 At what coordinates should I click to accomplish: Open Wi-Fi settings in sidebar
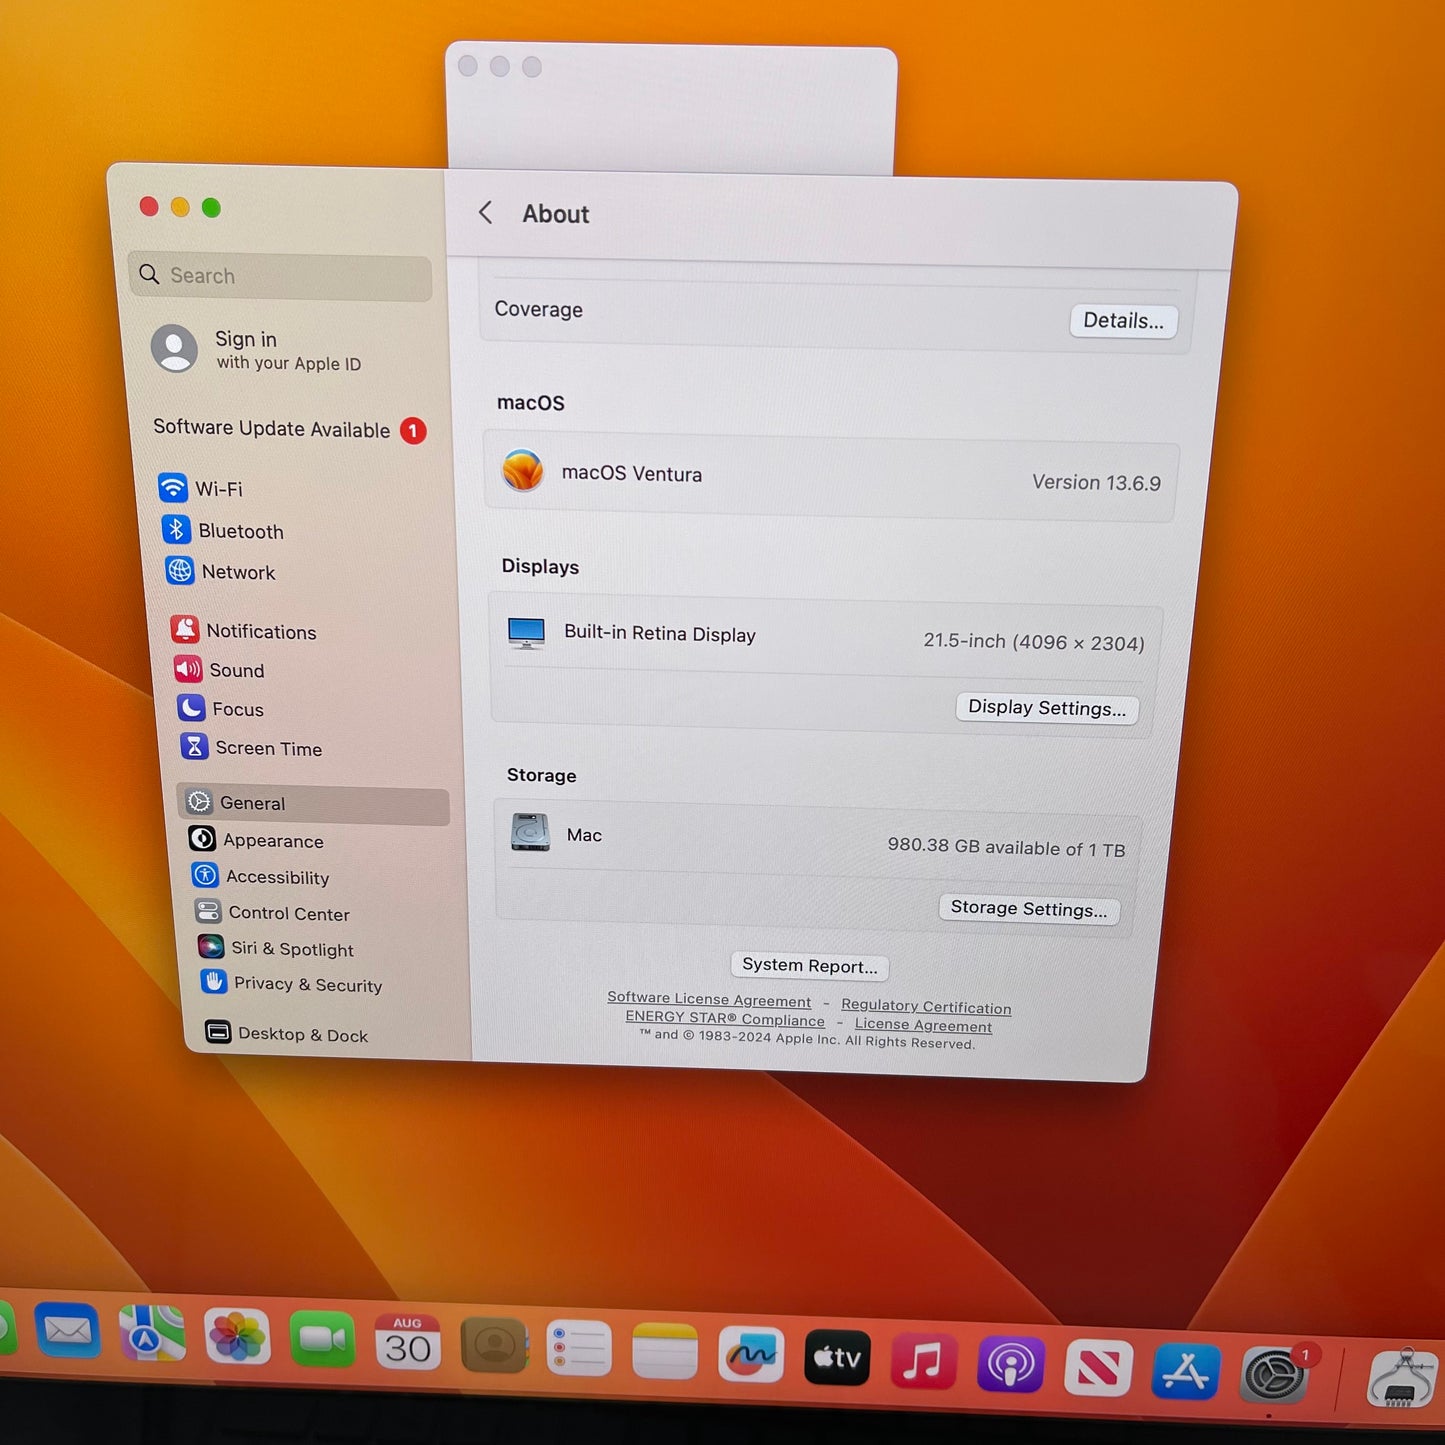click(201, 488)
